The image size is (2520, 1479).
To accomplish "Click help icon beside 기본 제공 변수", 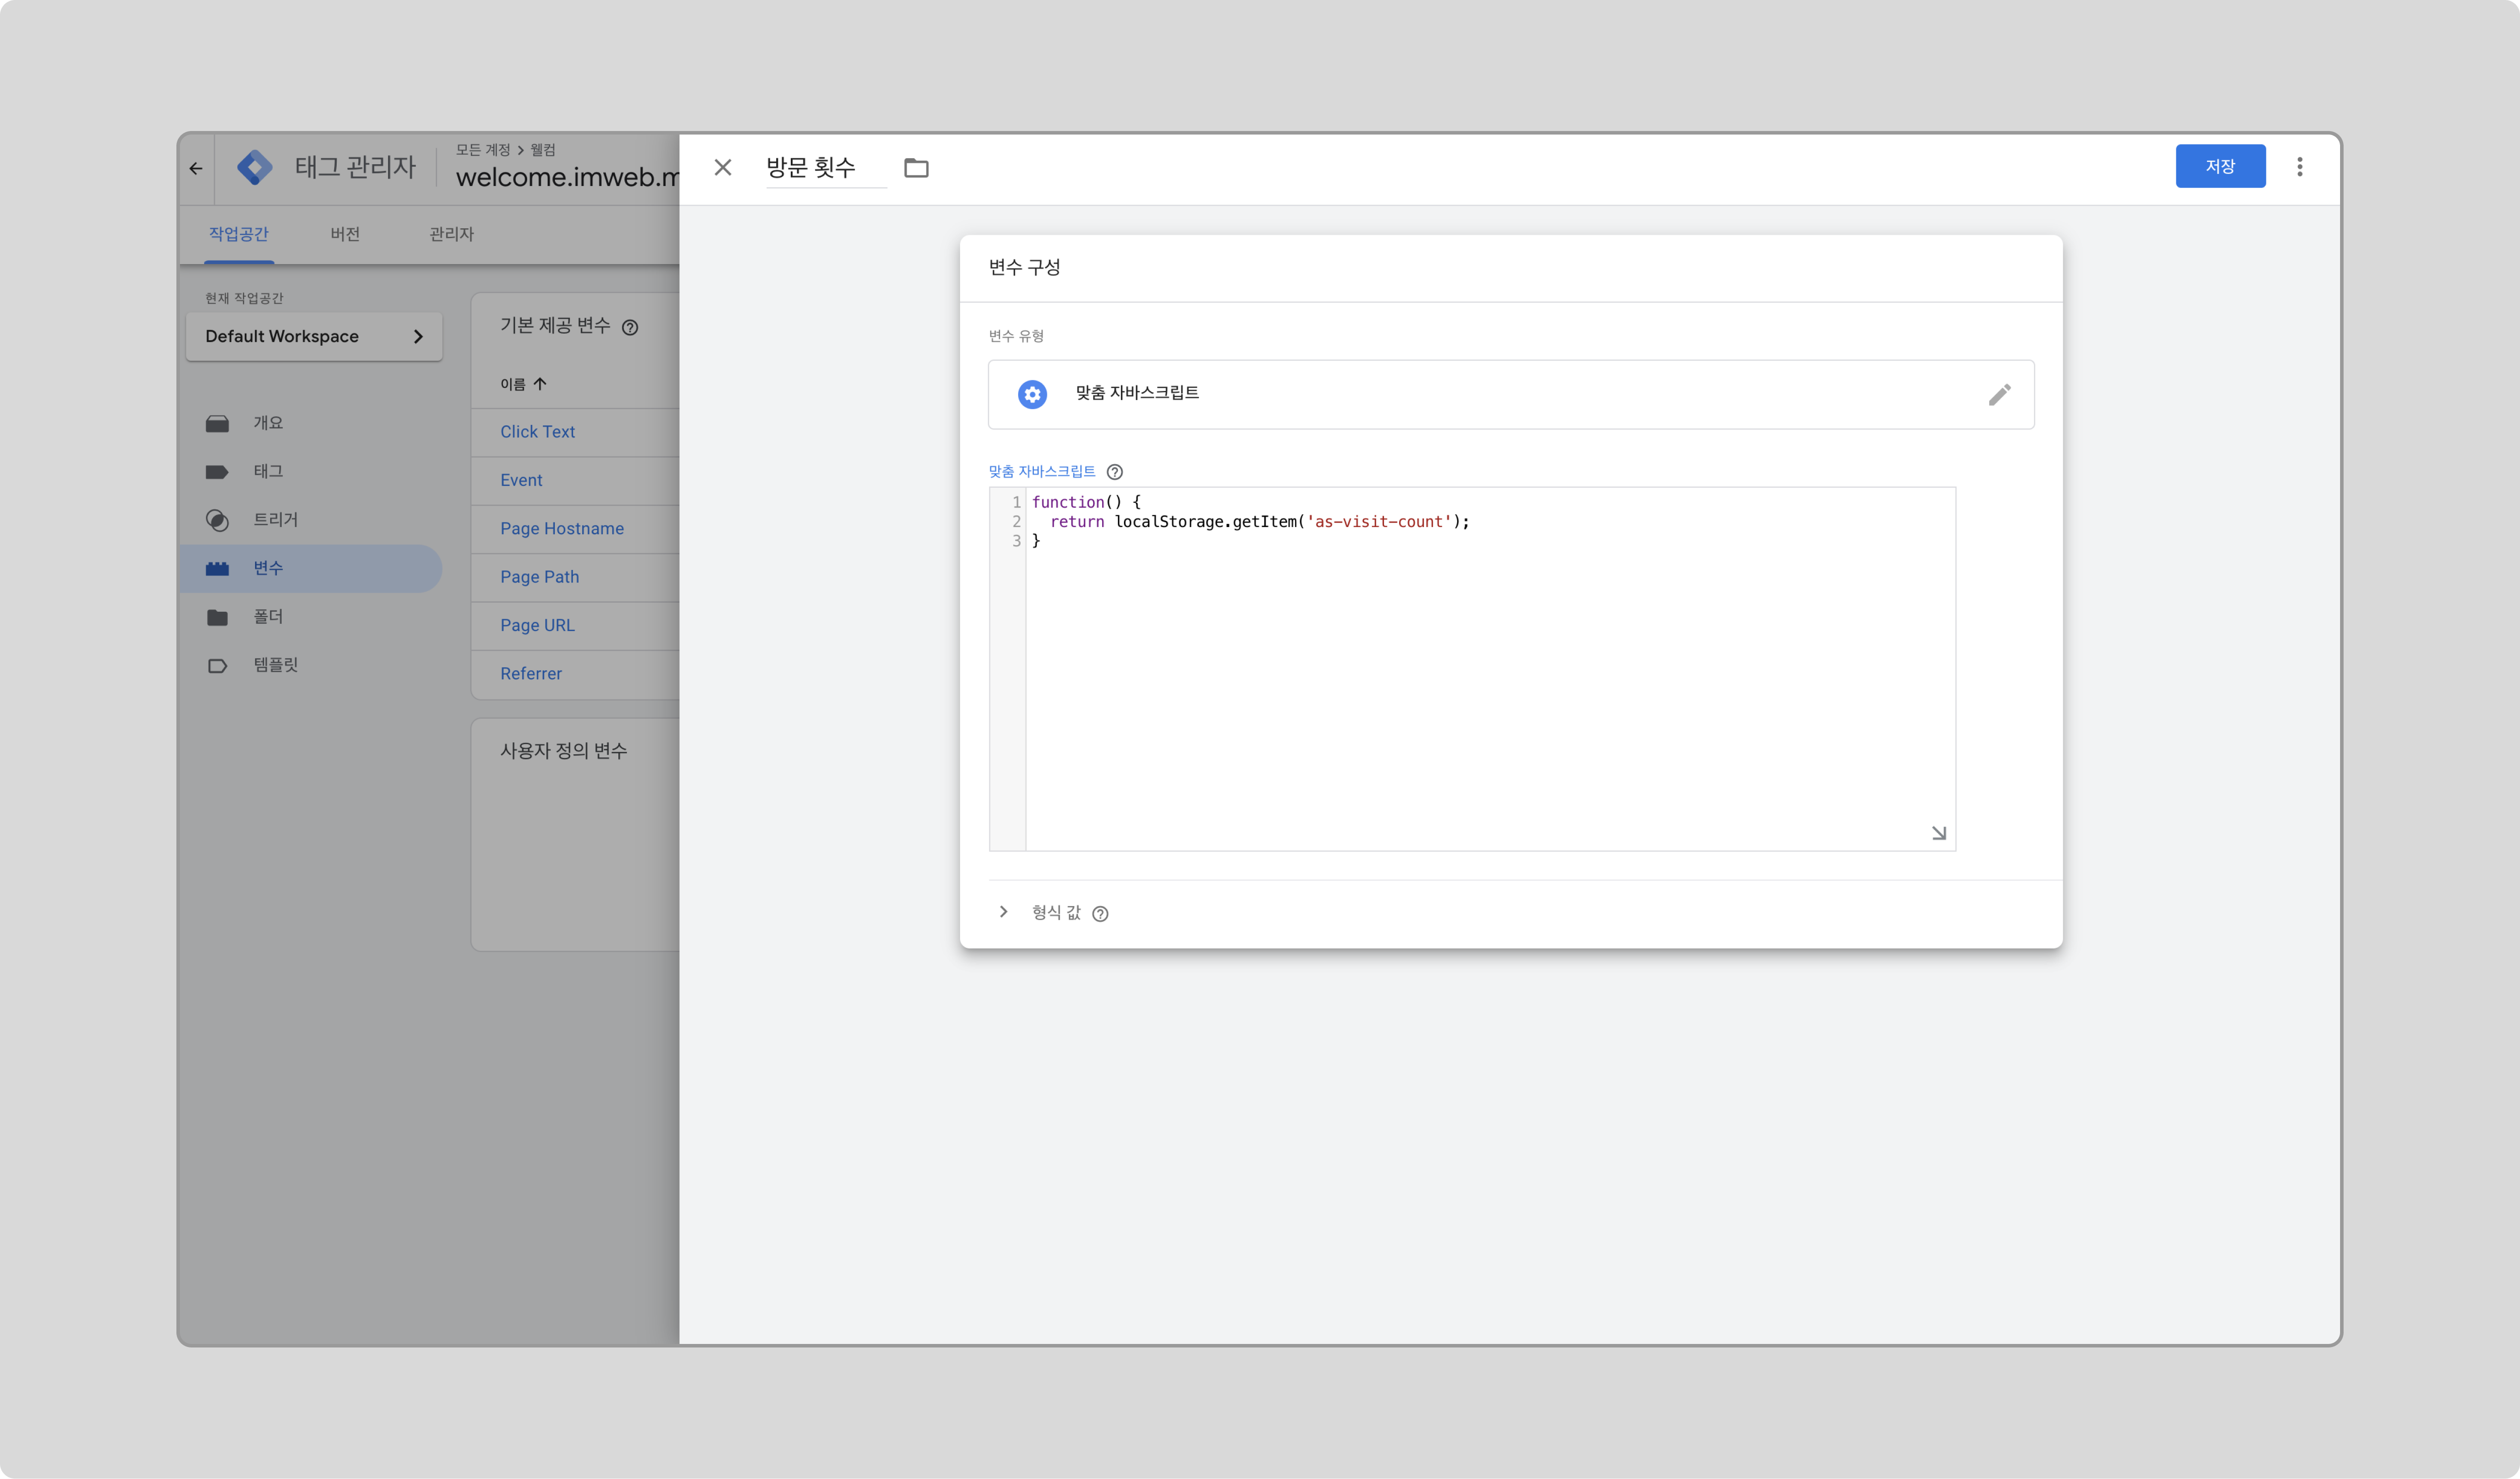I will [630, 327].
